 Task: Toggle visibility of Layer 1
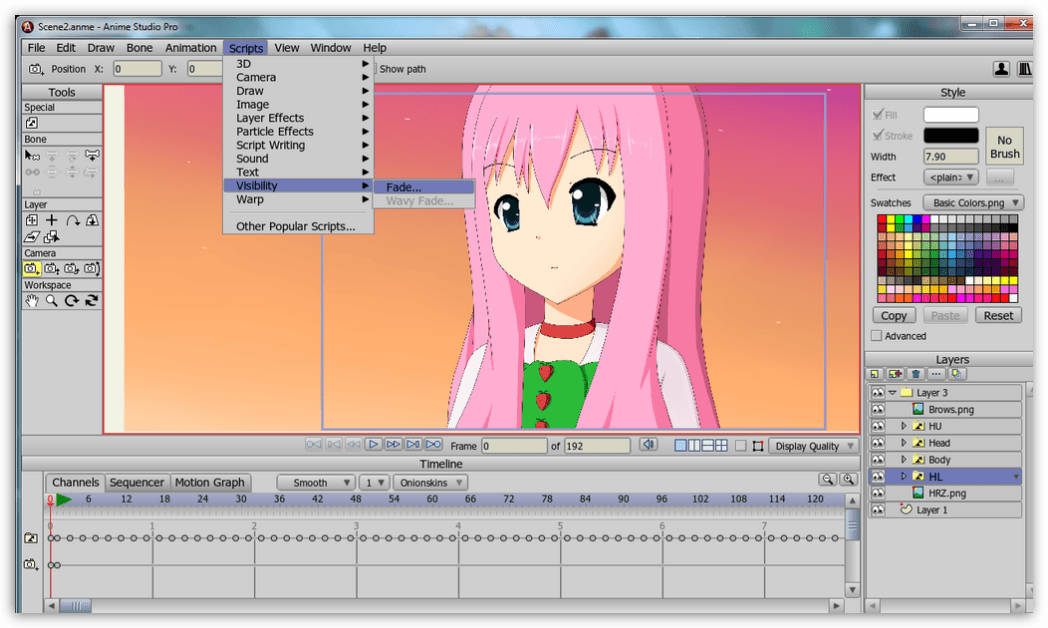pyautogui.click(x=878, y=510)
